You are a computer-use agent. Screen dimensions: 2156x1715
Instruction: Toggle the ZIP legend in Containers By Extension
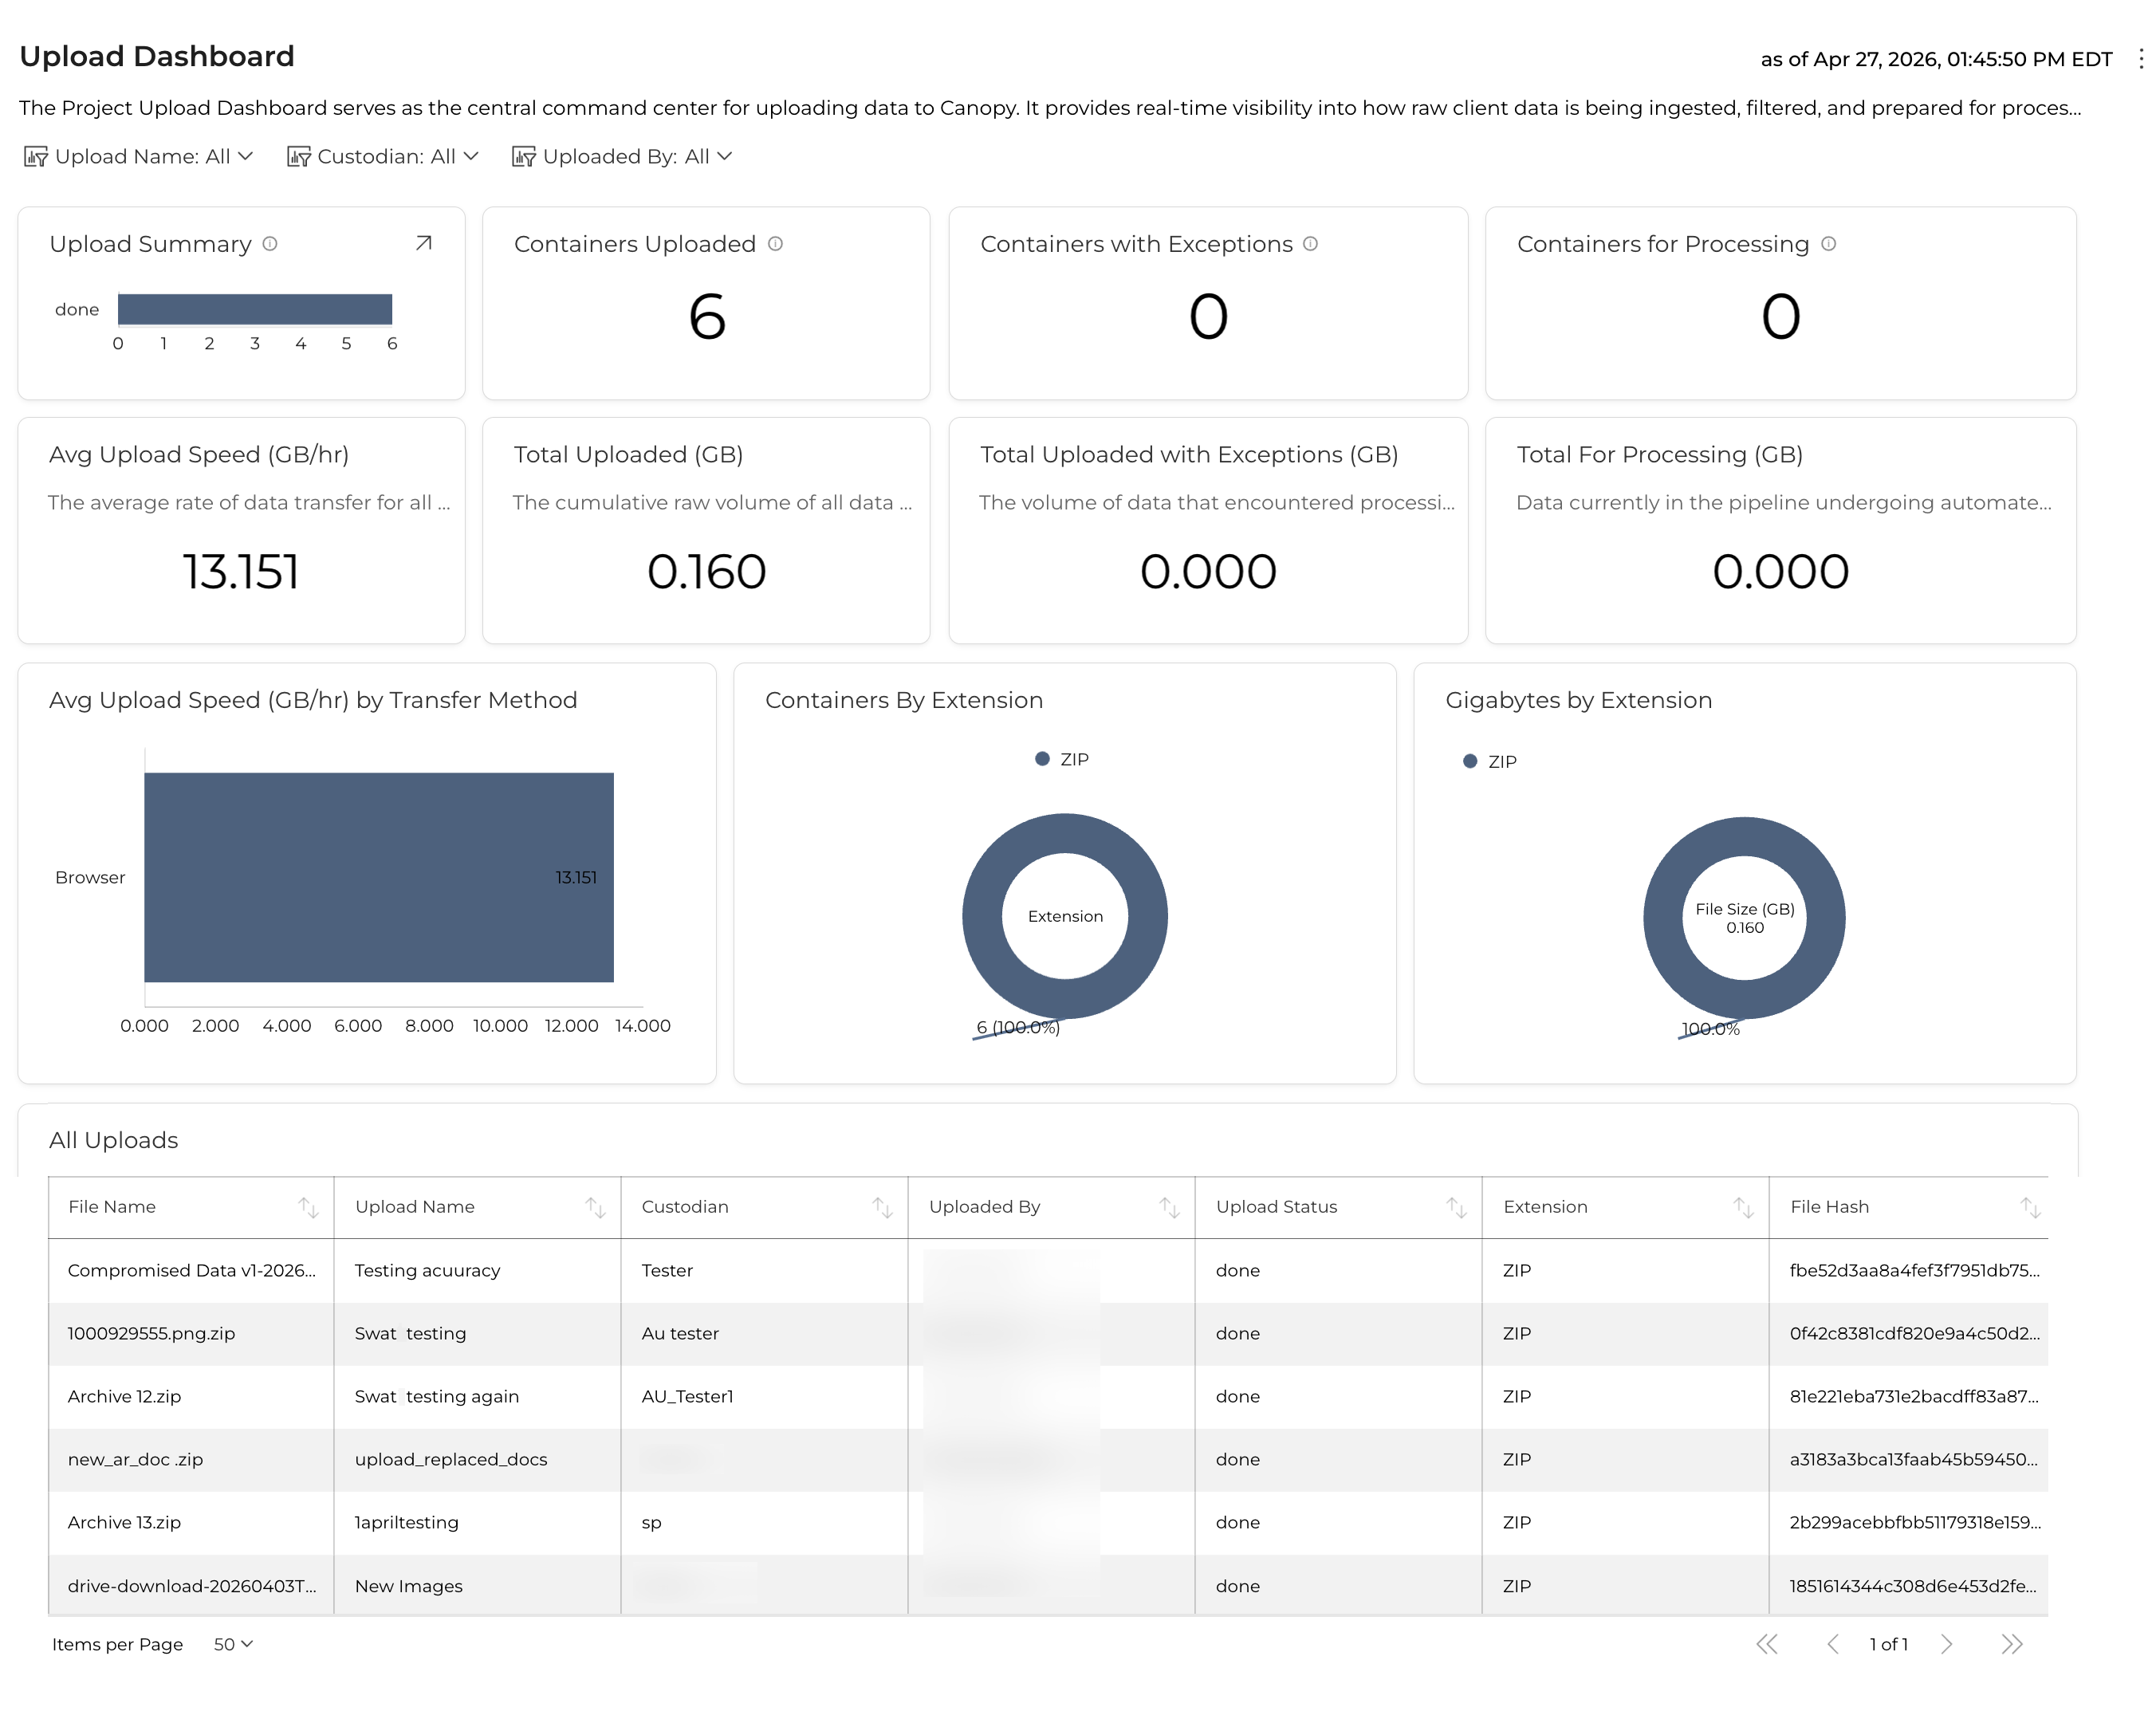coord(1062,758)
